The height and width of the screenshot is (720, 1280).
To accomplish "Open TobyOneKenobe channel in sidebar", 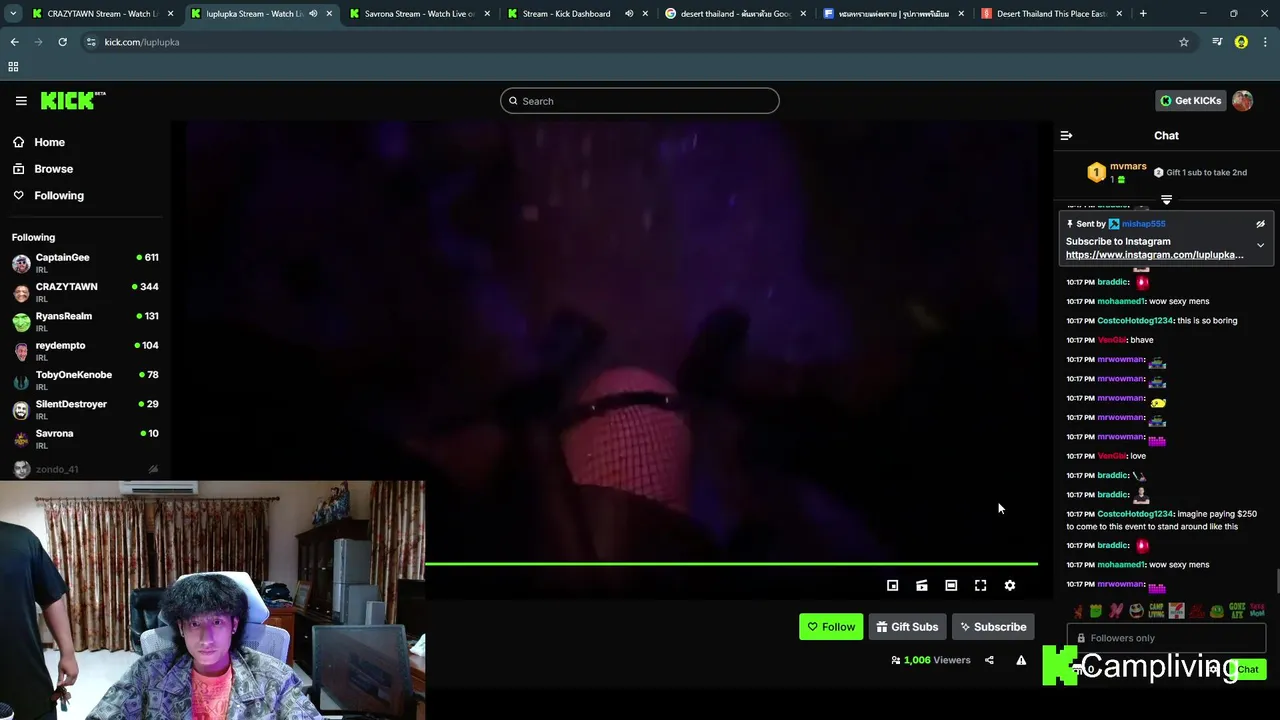I will (85, 380).
